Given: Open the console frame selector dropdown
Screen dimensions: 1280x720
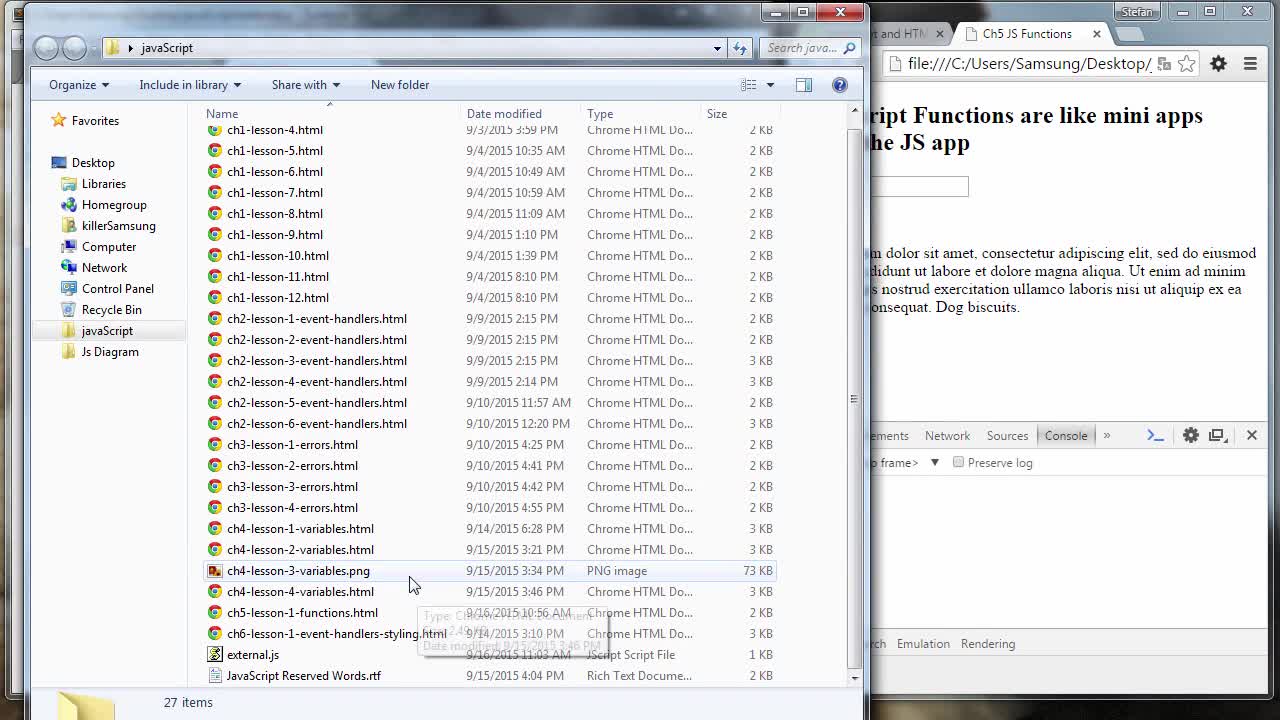Looking at the screenshot, I should (935, 463).
